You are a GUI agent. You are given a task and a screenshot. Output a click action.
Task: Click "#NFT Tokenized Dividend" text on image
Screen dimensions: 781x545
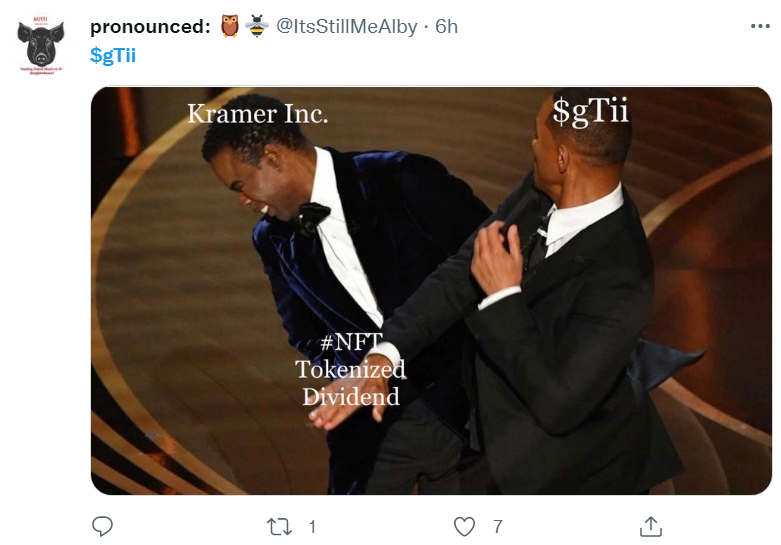pos(351,369)
